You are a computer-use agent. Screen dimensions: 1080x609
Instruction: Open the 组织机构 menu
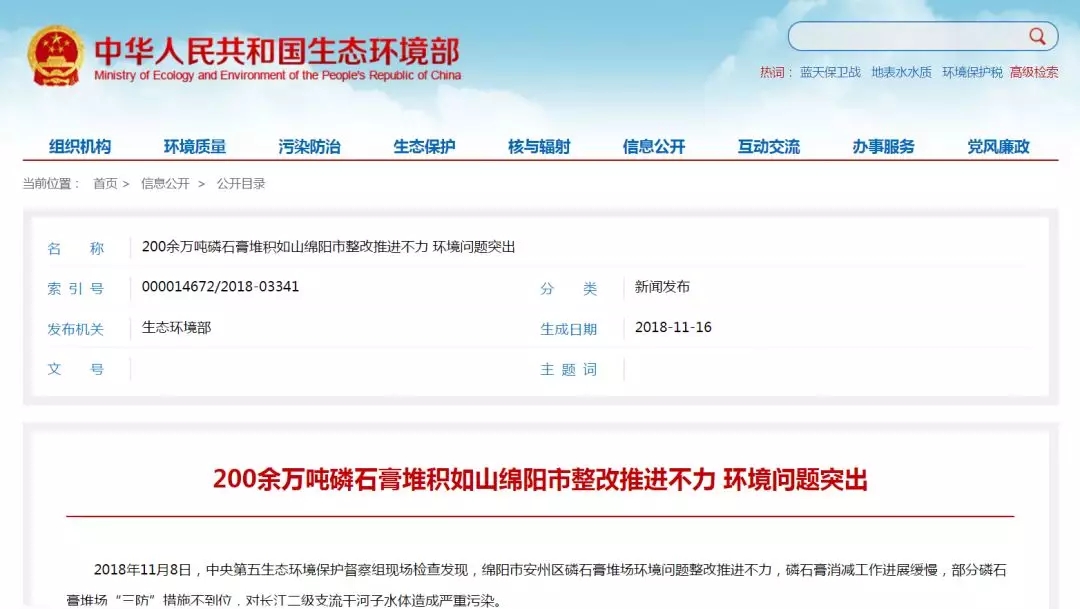tap(80, 146)
